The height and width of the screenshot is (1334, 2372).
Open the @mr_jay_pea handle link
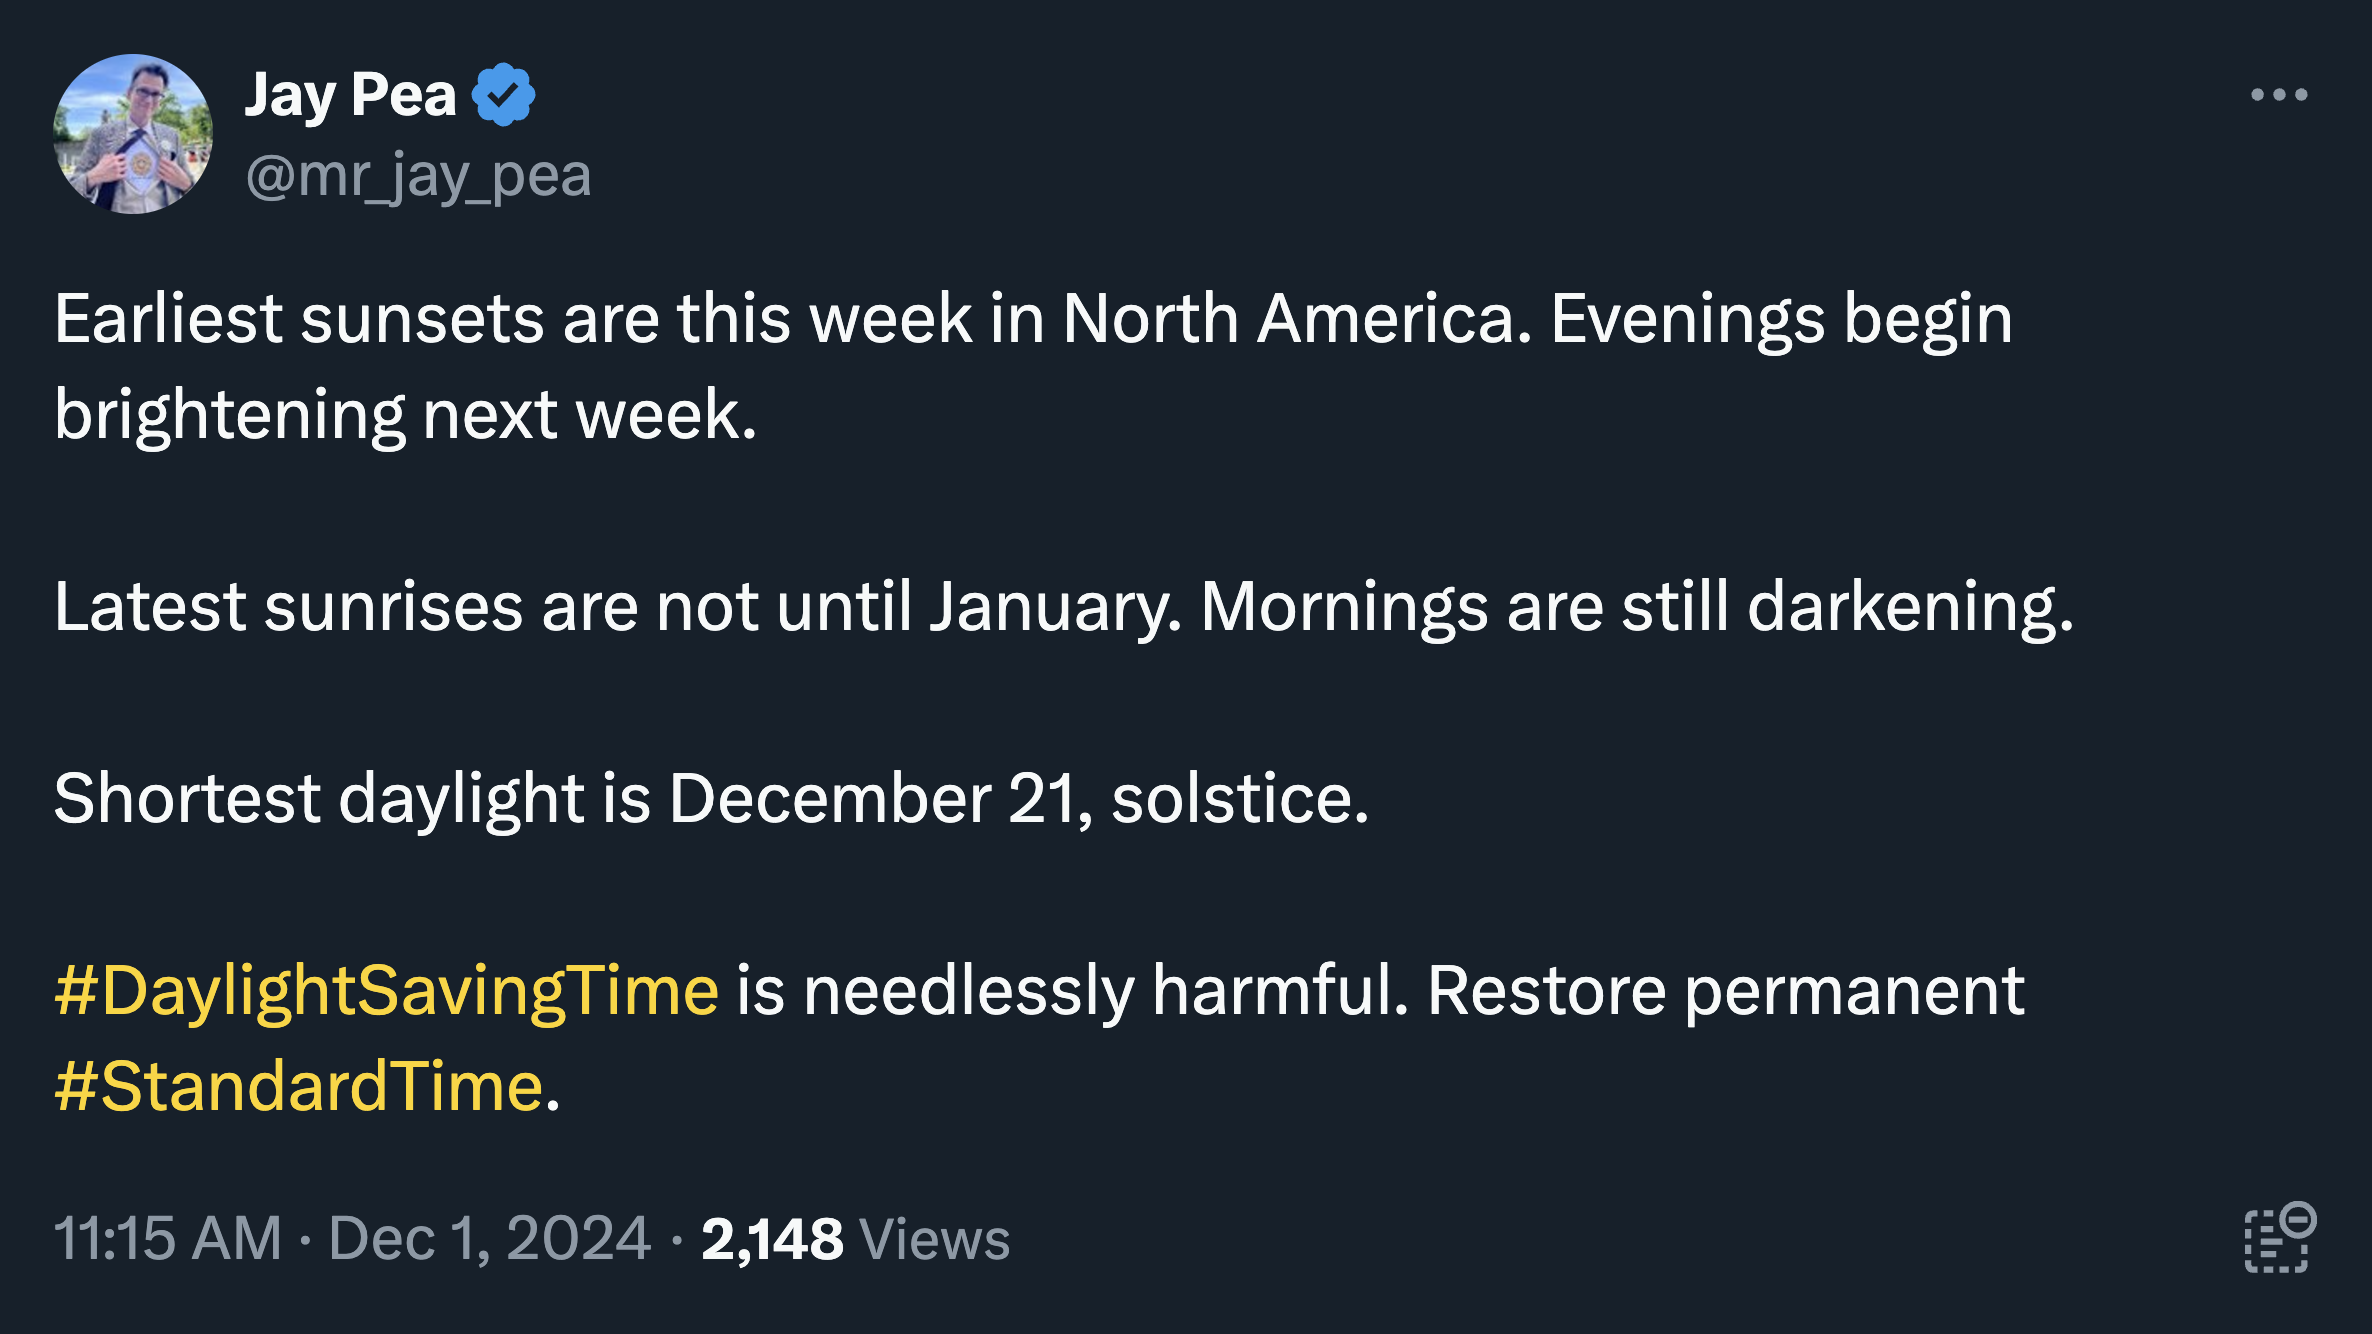pyautogui.click(x=418, y=176)
